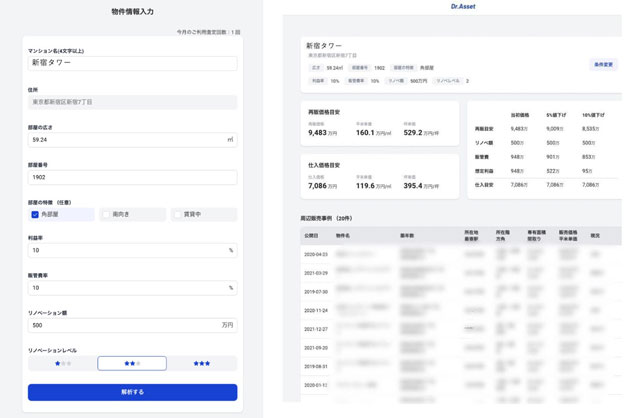Image resolution: width=640 pixels, height=418 pixels.
Task: Click the 条件変更 change conditions button
Action: (x=603, y=64)
